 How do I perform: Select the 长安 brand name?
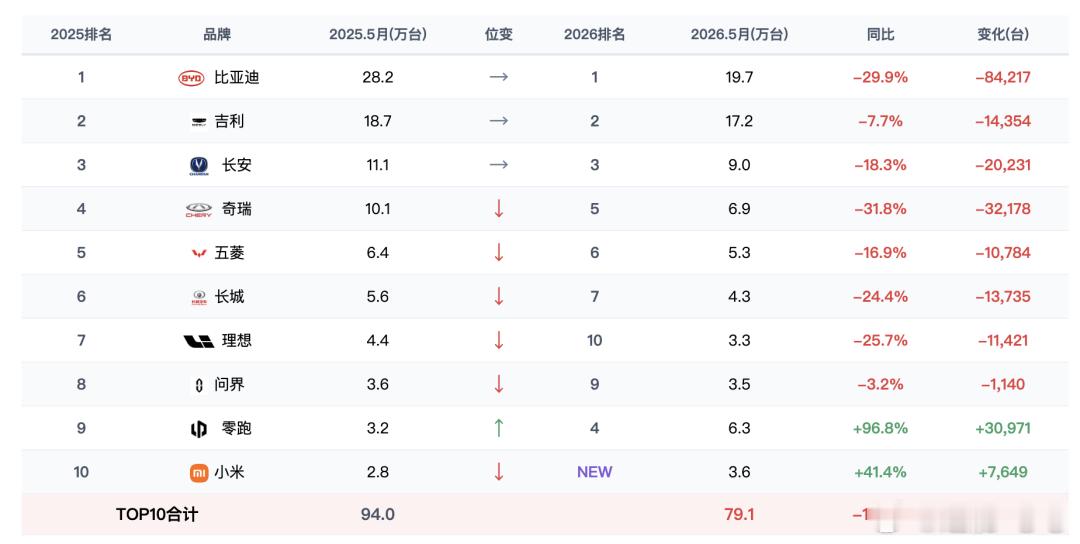[236, 165]
